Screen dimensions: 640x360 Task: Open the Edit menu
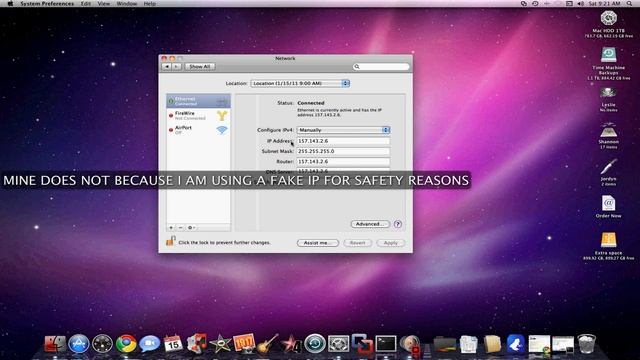coord(86,3)
